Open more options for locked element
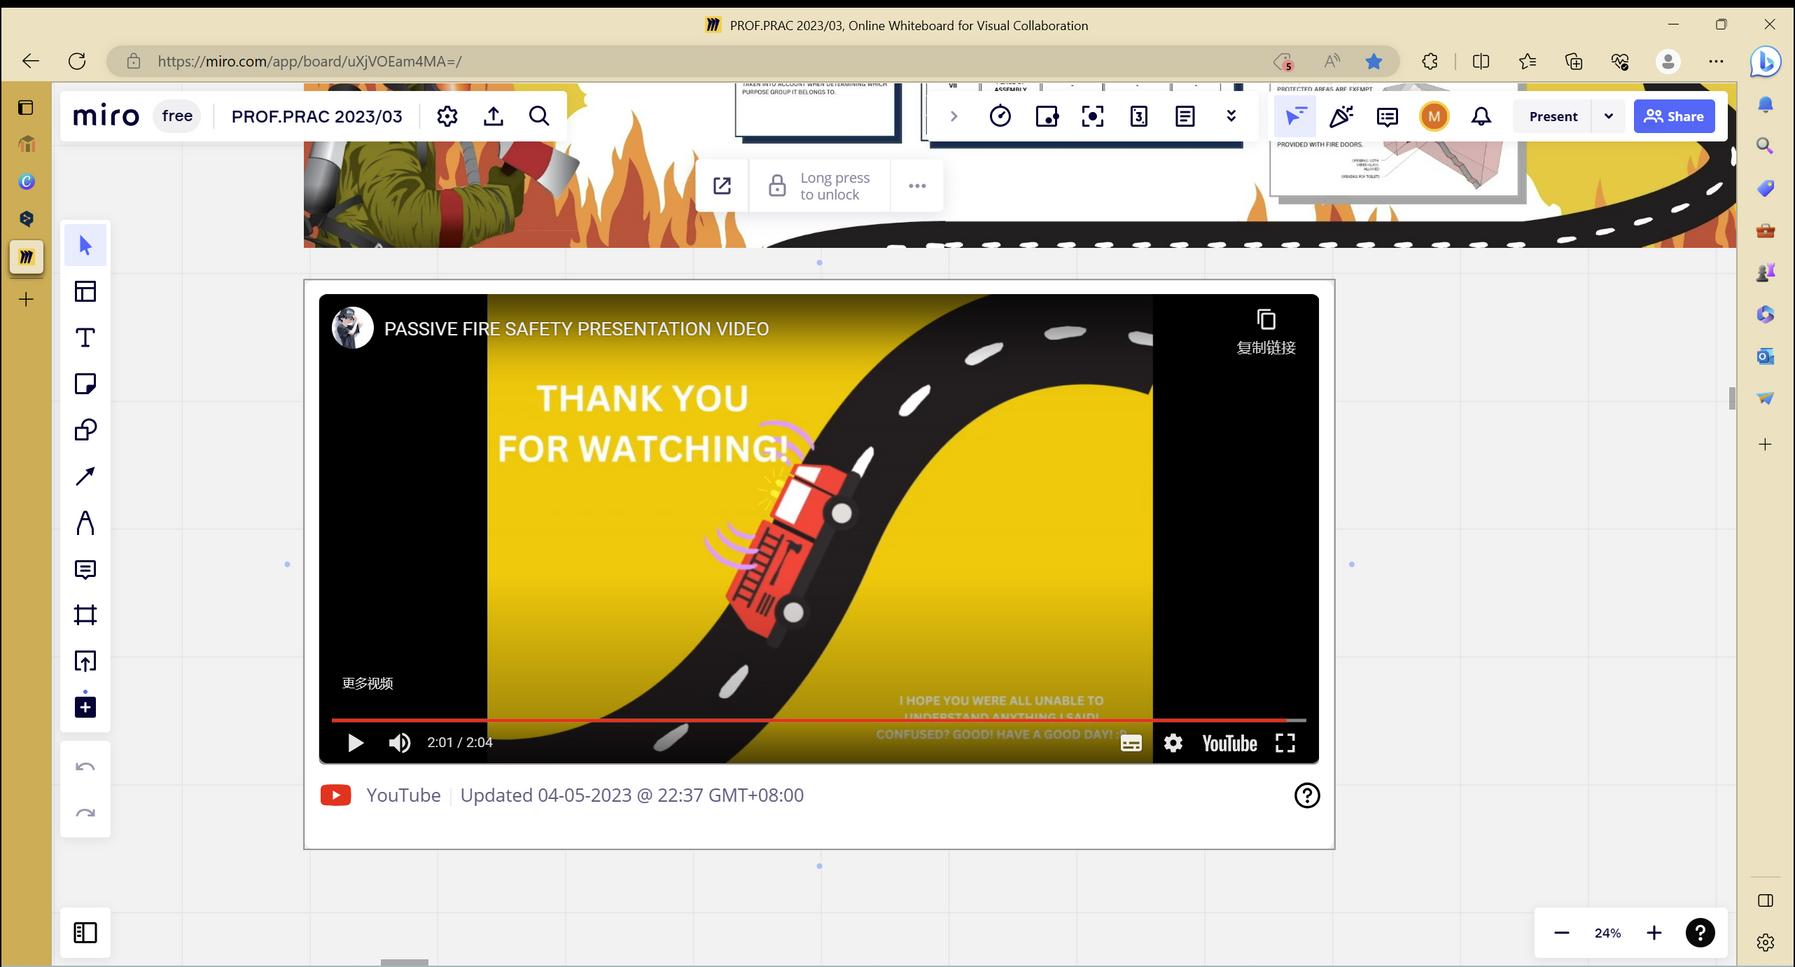Viewport: 1795px width, 967px height. [x=917, y=186]
